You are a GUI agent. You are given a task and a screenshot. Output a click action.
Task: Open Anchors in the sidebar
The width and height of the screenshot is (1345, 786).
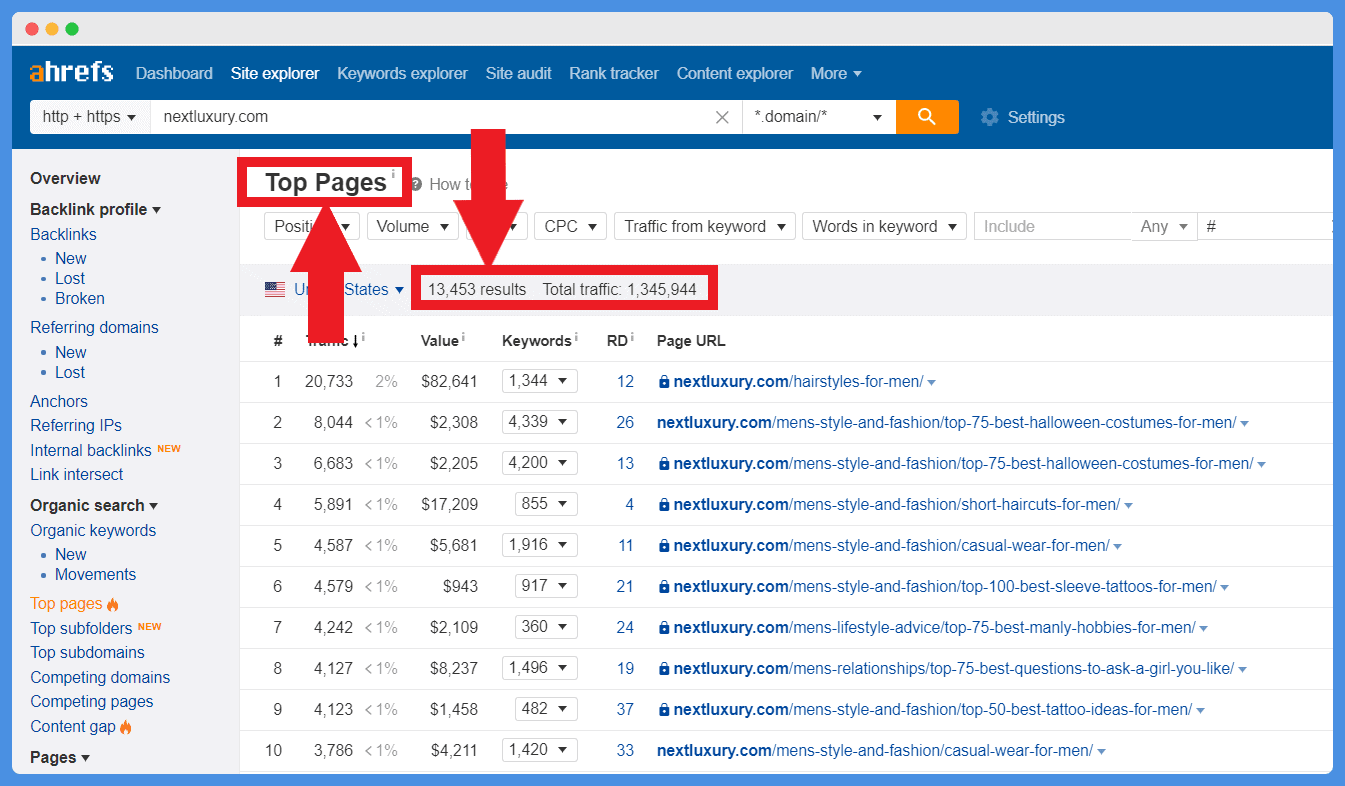(x=59, y=401)
